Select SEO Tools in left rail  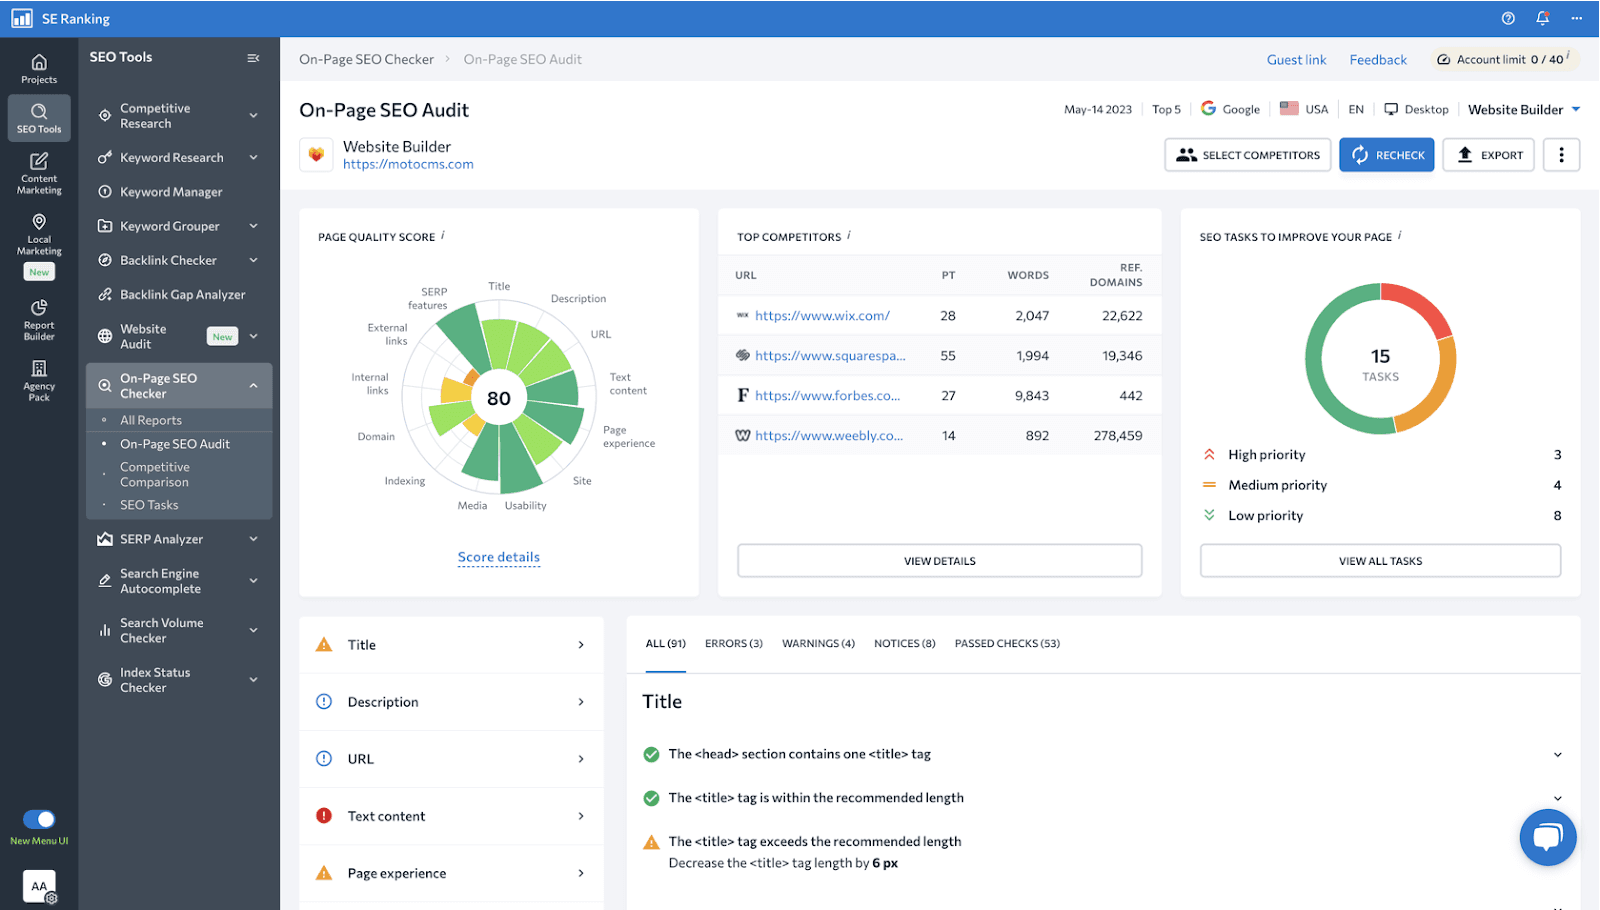39,118
